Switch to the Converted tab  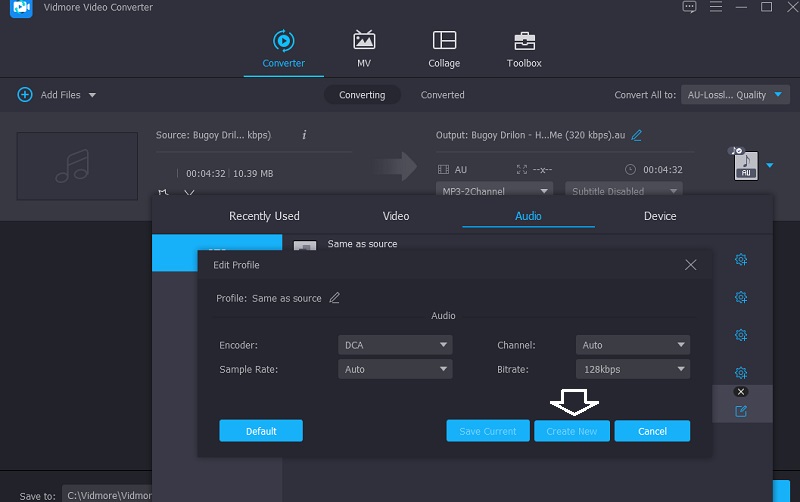coord(442,95)
